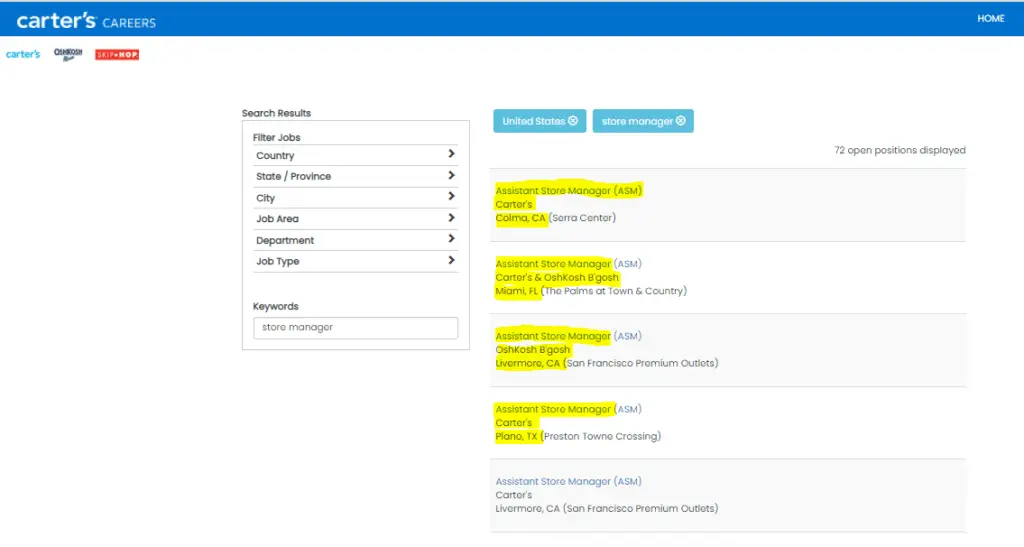Click the 'Keywords' label
The height and width of the screenshot is (547, 1024).
click(276, 306)
